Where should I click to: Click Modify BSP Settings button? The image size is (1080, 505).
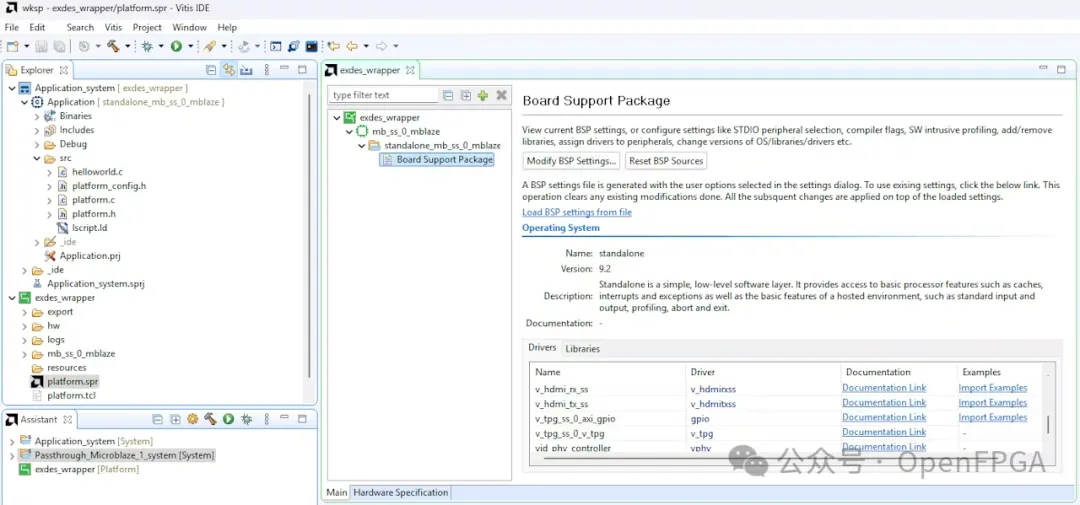pyautogui.click(x=571, y=161)
